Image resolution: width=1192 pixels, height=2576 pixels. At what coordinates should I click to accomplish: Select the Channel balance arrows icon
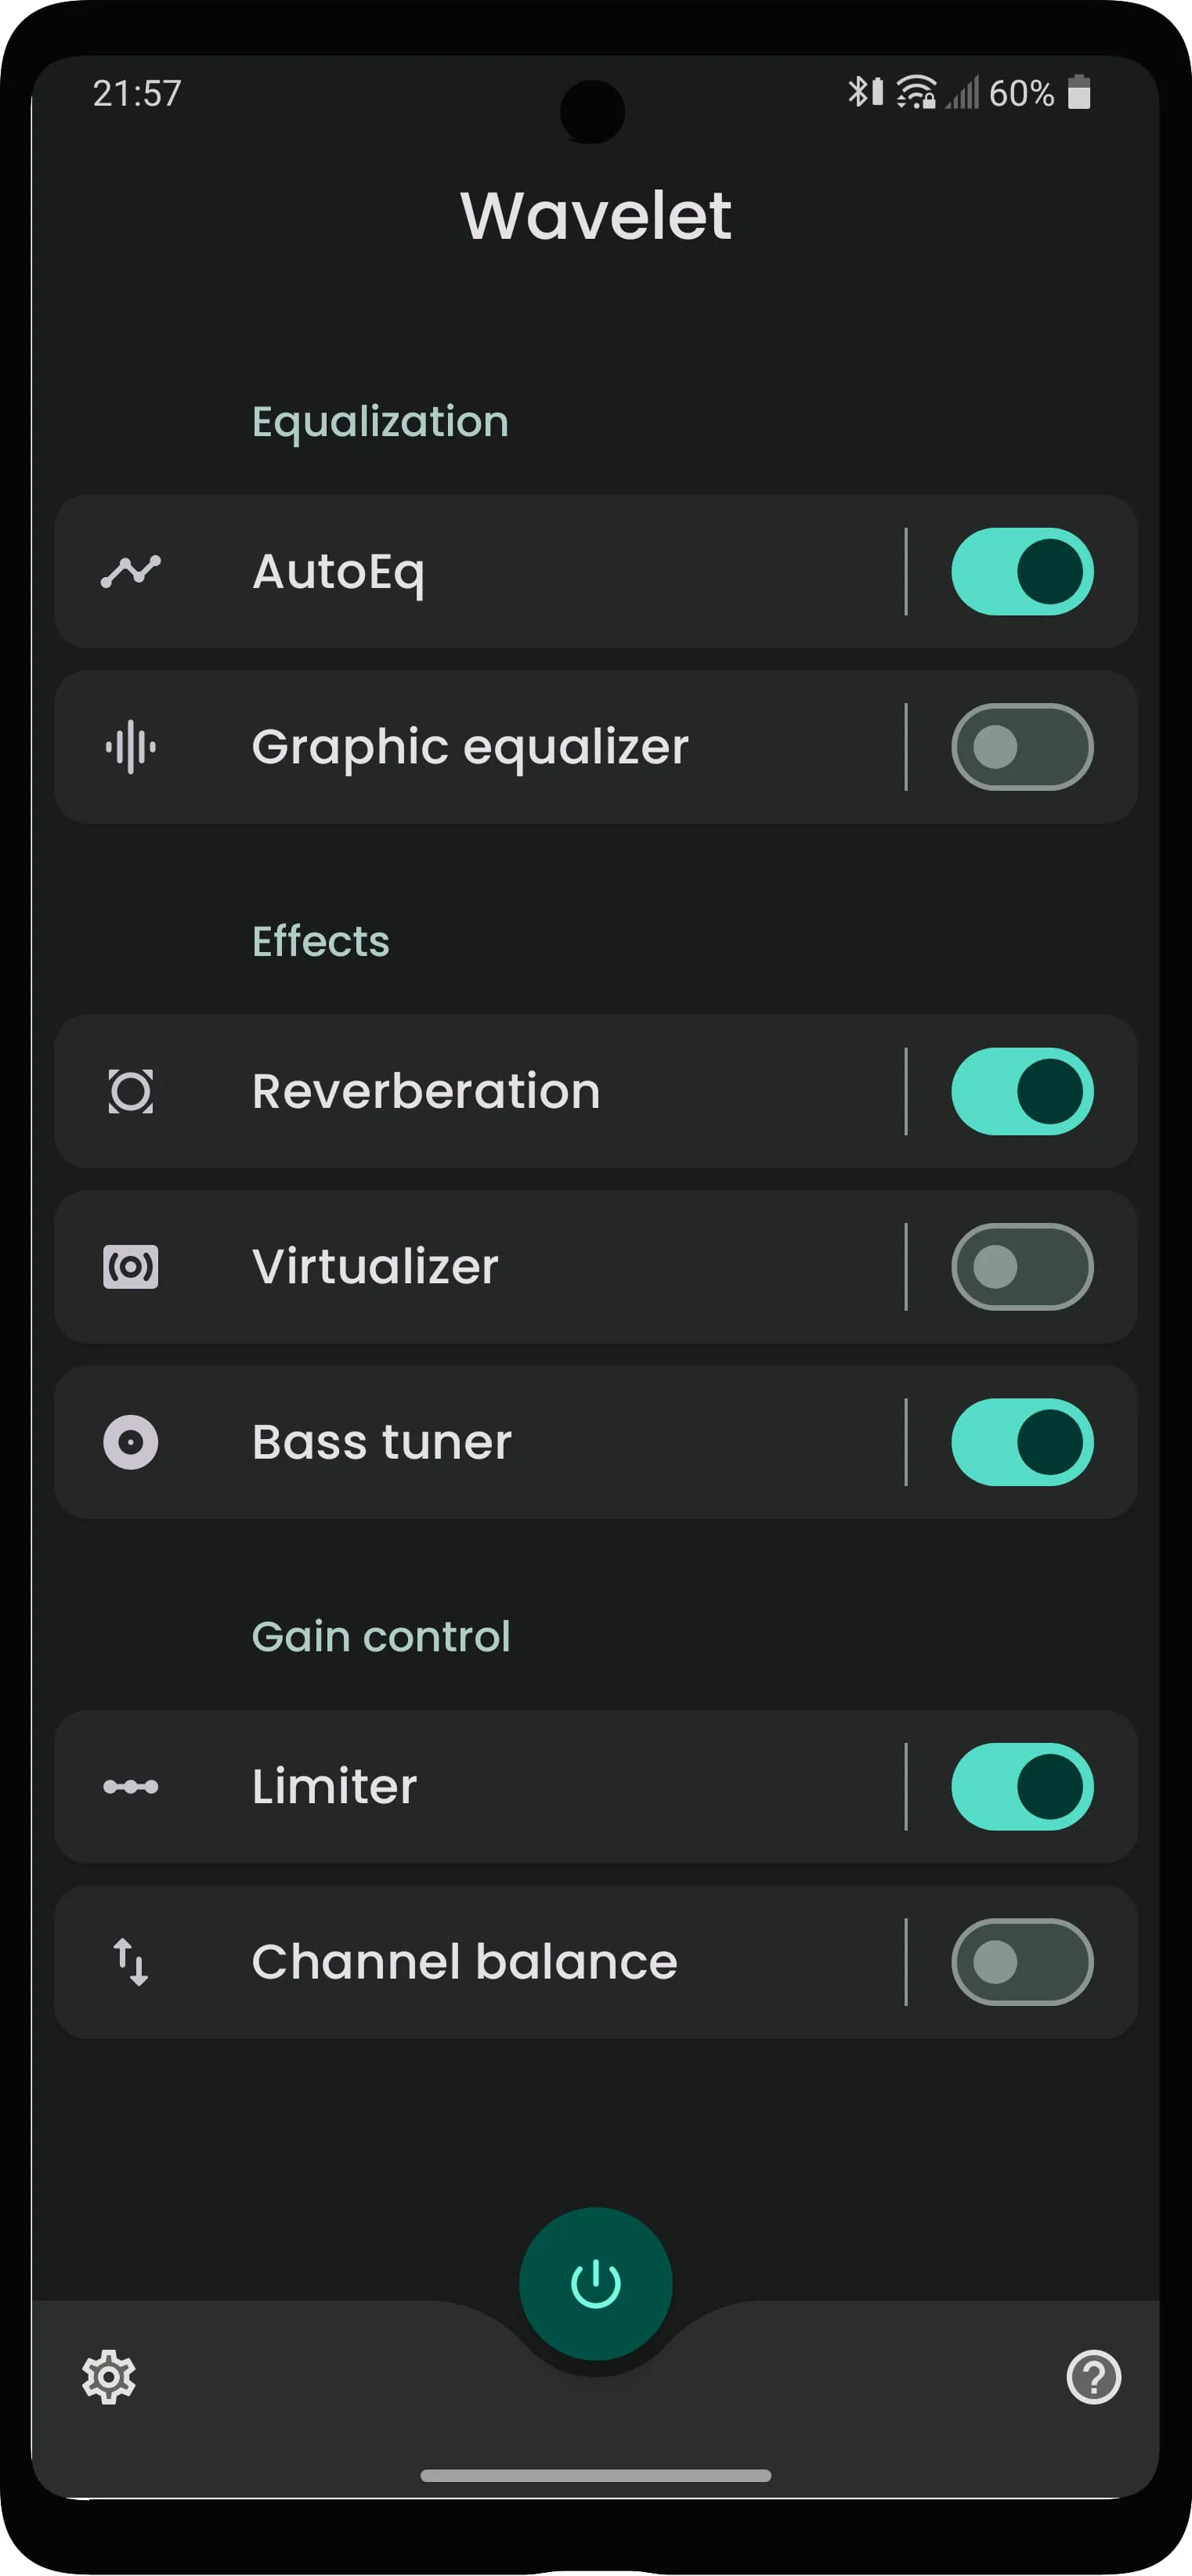[x=129, y=1961]
